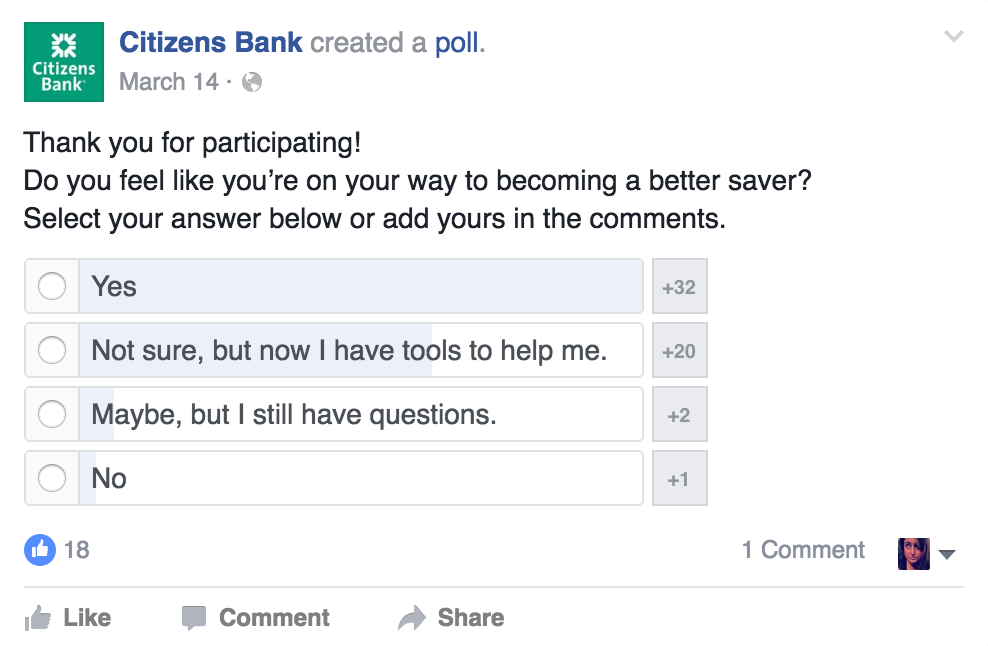
Task: Click the public globe privacy icon
Action: coord(252,82)
